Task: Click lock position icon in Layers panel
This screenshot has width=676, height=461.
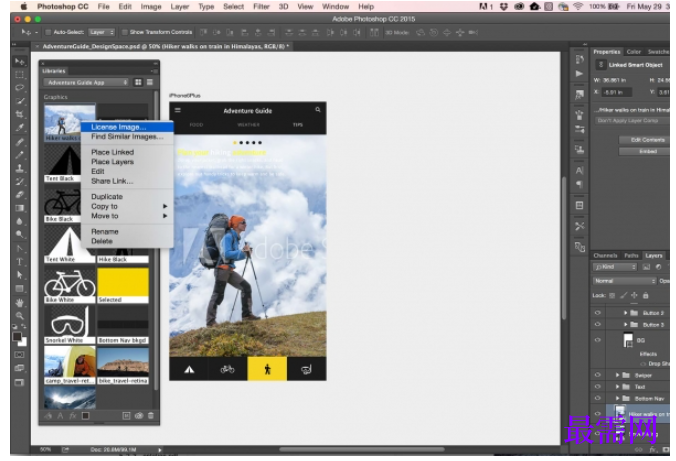Action: tap(634, 295)
